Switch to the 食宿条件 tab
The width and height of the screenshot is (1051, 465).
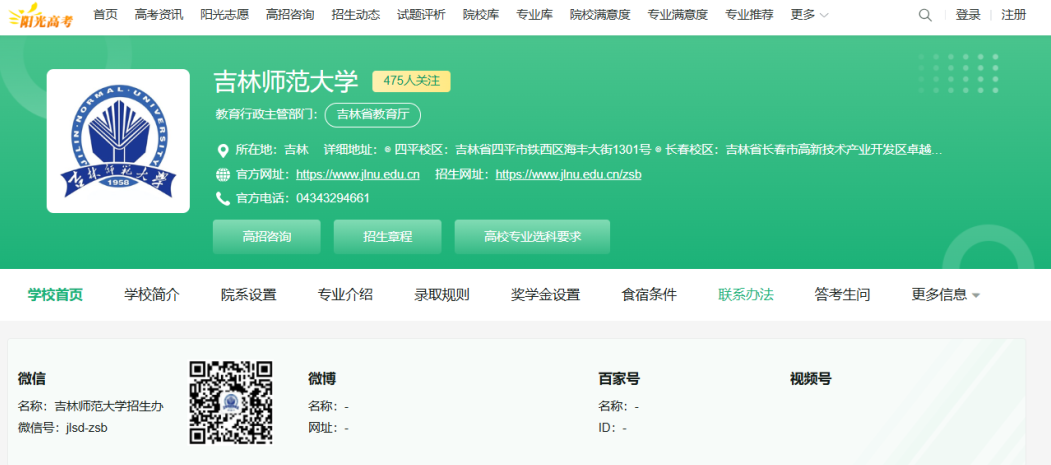[x=649, y=295]
